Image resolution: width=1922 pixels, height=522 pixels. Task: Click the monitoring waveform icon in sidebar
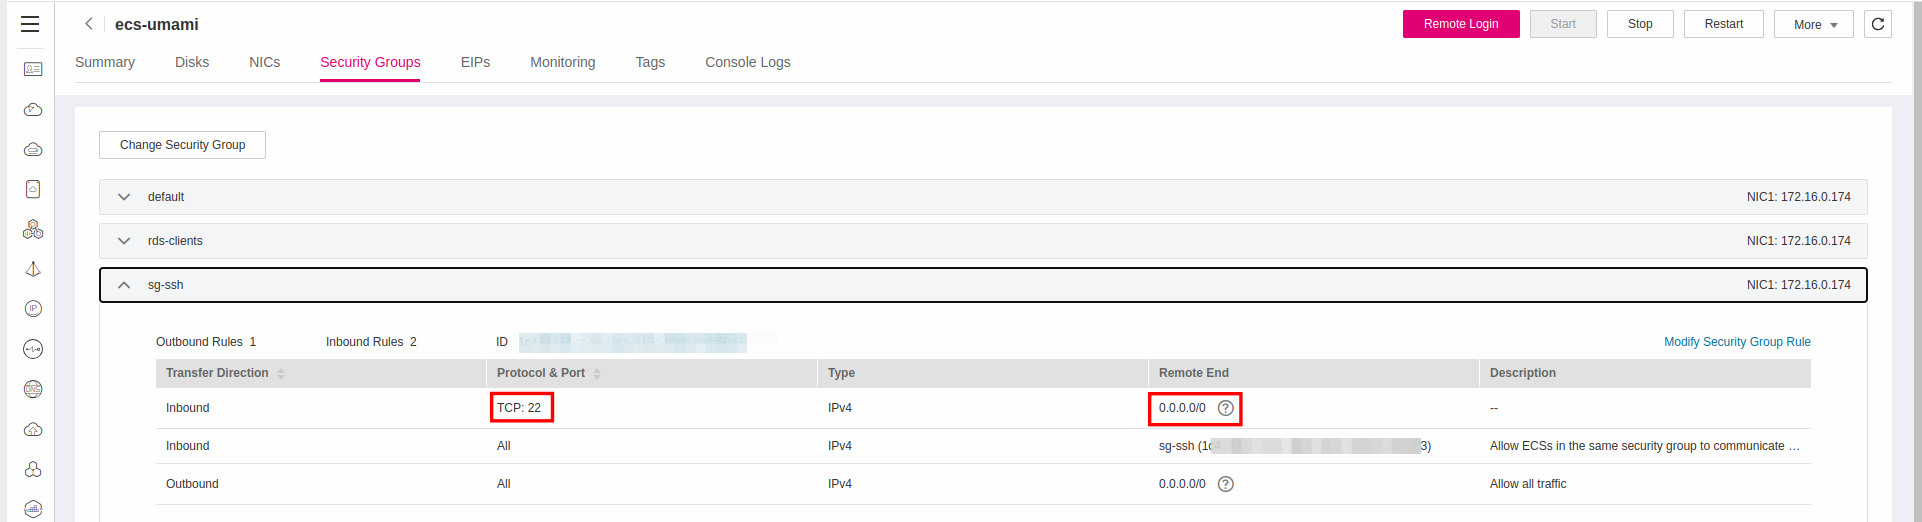pyautogui.click(x=33, y=349)
